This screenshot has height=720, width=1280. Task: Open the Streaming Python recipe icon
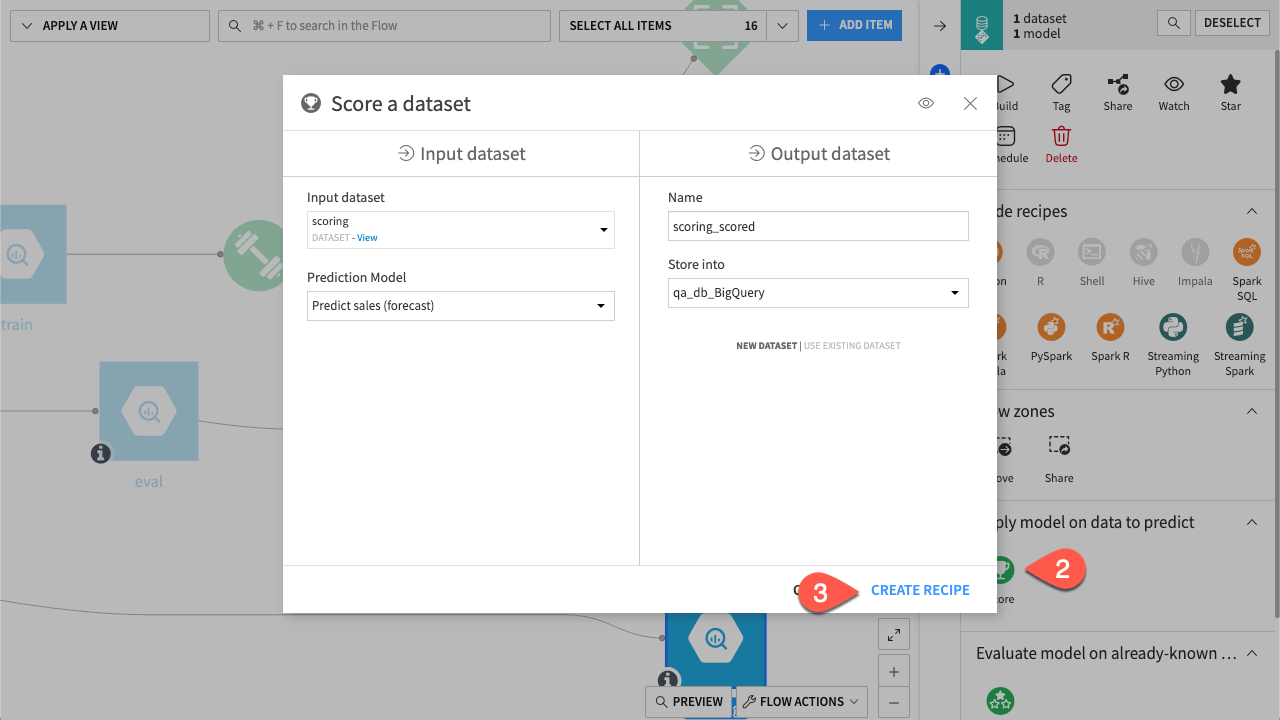1172,328
